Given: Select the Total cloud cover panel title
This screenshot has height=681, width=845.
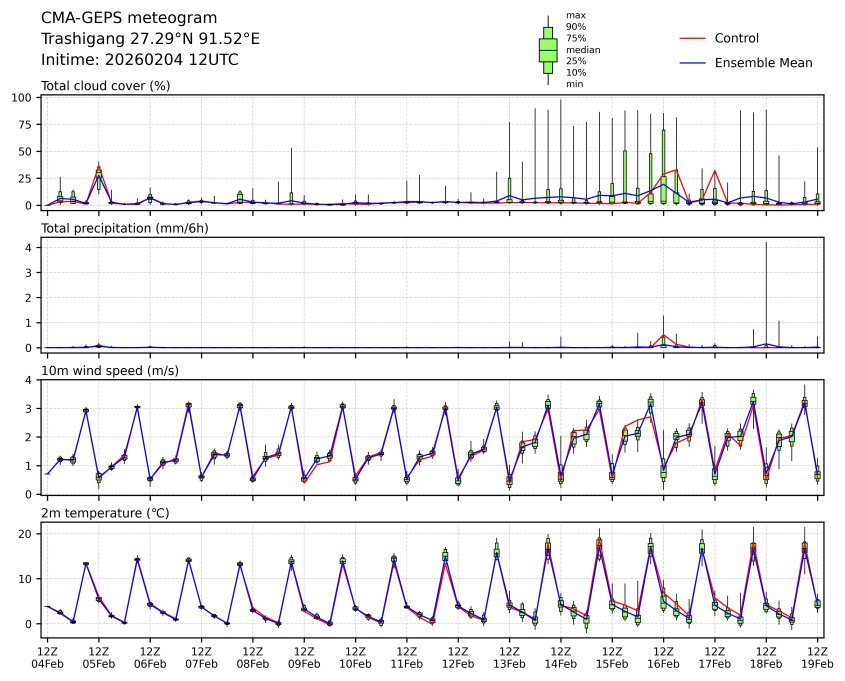Looking at the screenshot, I should [x=105, y=86].
